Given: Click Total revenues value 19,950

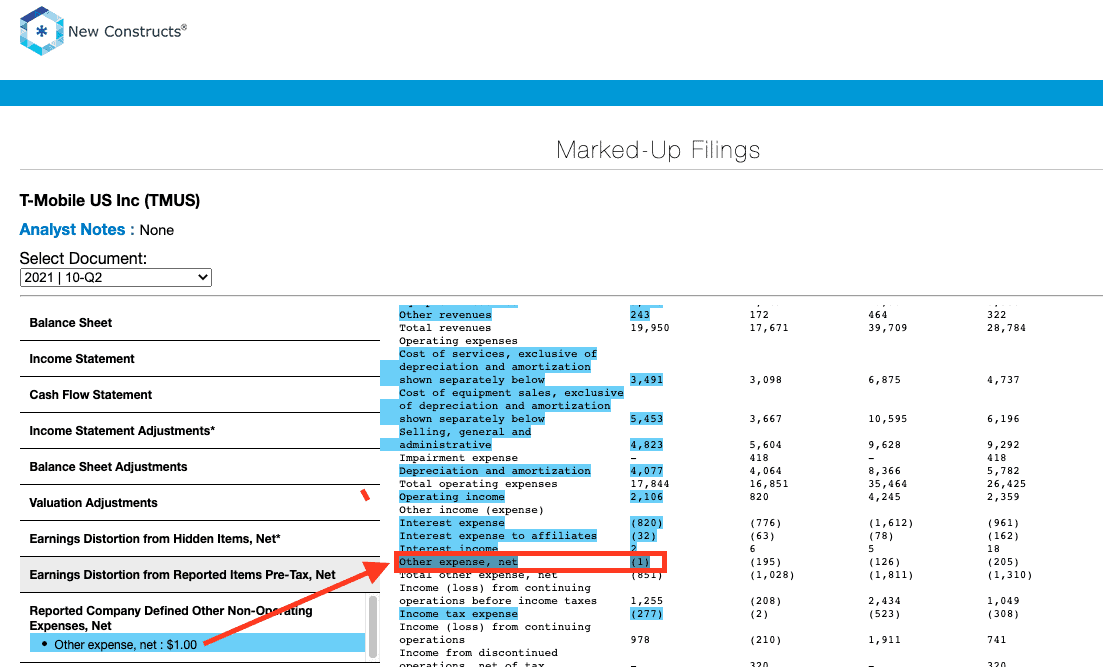Looking at the screenshot, I should (650, 328).
